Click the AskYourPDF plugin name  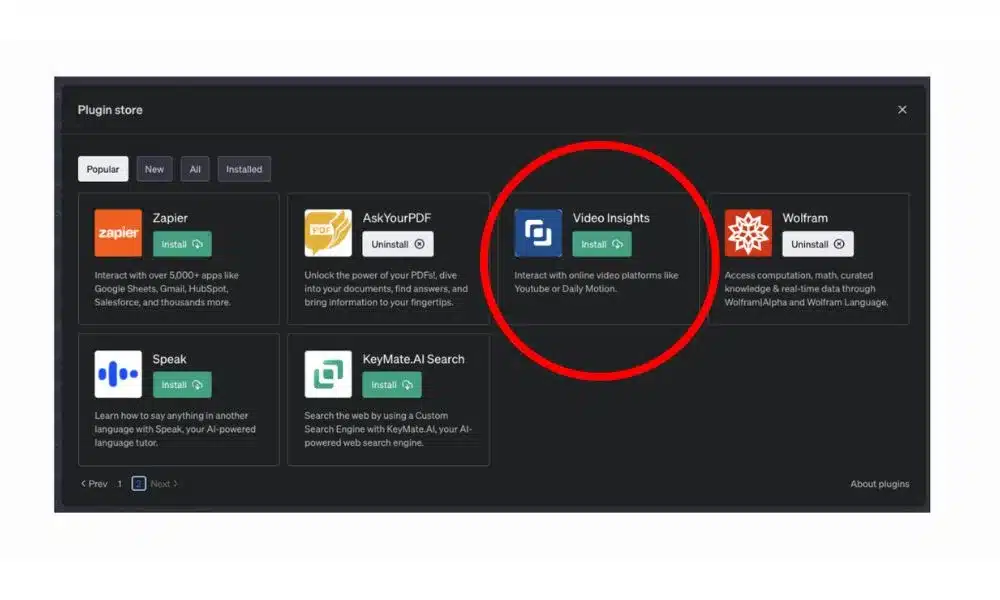pyautogui.click(x=397, y=218)
